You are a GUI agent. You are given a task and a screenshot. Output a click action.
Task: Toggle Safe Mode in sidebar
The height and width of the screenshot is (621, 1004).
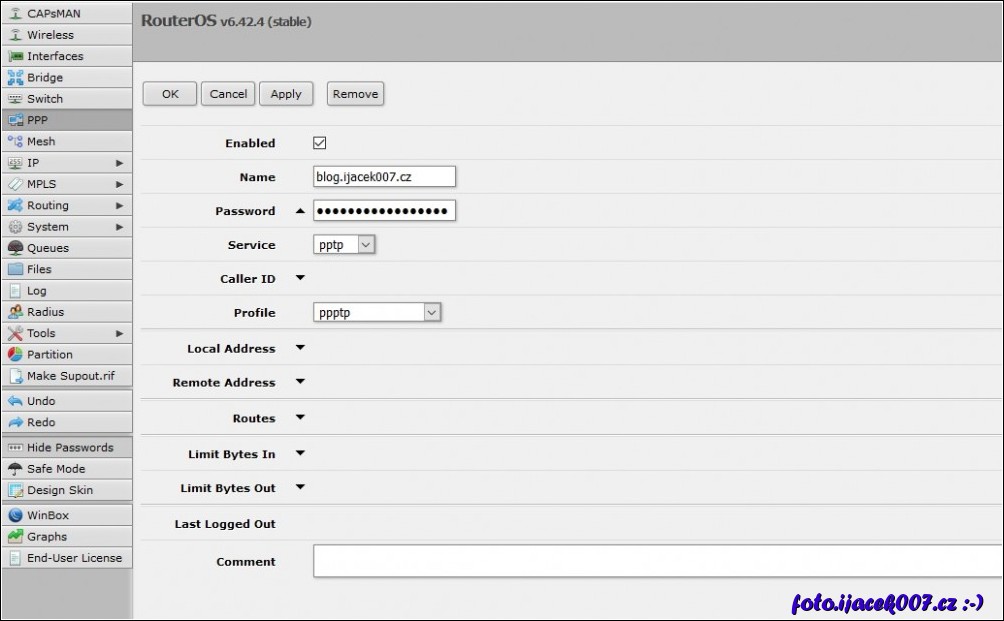(x=55, y=469)
